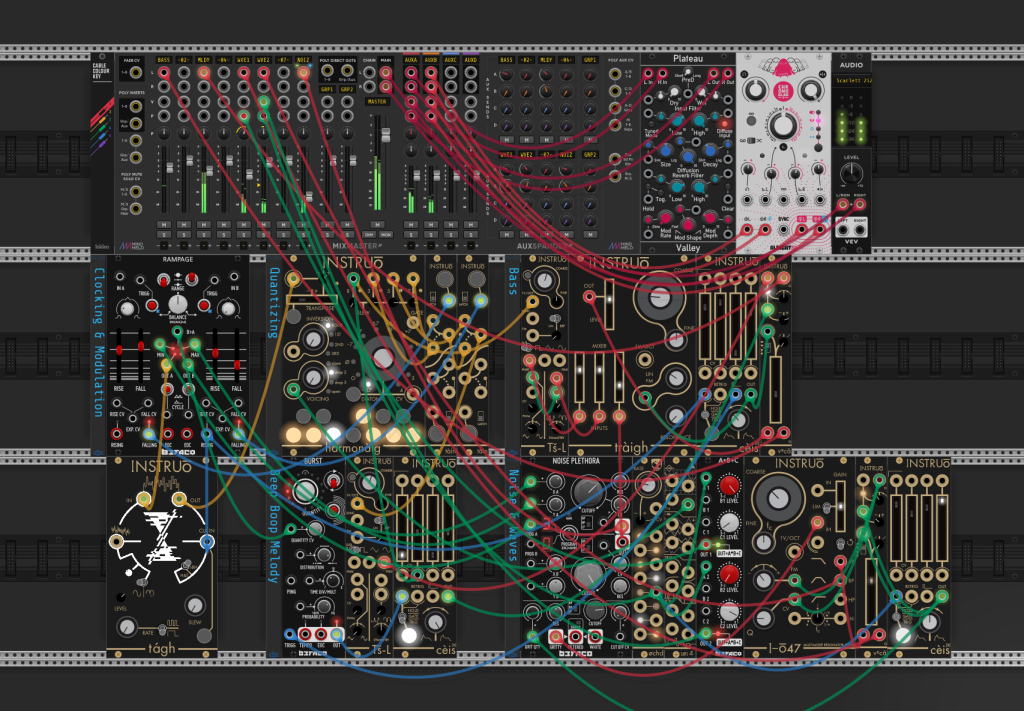Click the harmonàig VOICING knob
The width and height of the screenshot is (1024, 711).
tap(313, 377)
